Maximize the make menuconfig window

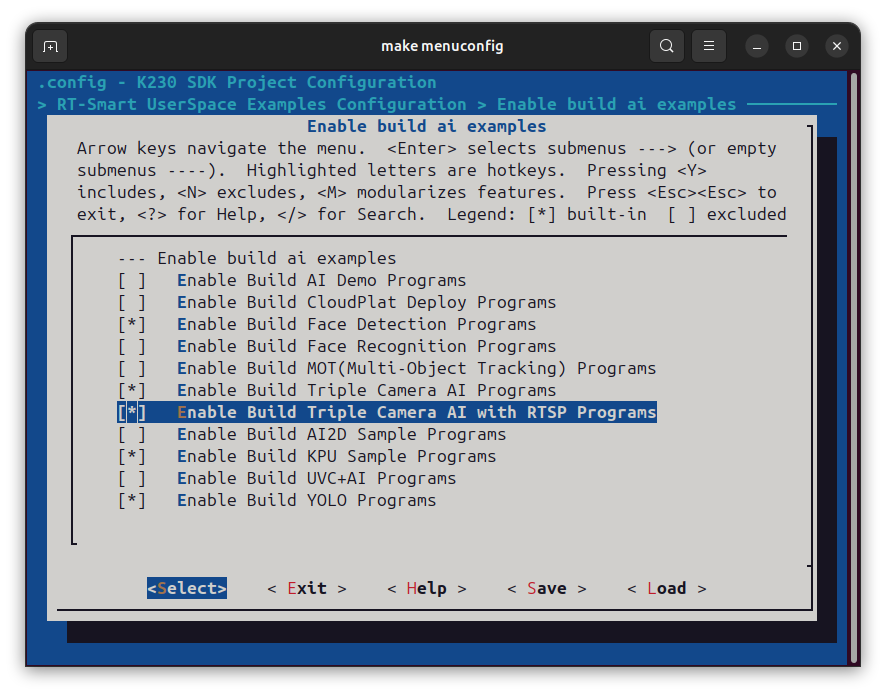(797, 46)
